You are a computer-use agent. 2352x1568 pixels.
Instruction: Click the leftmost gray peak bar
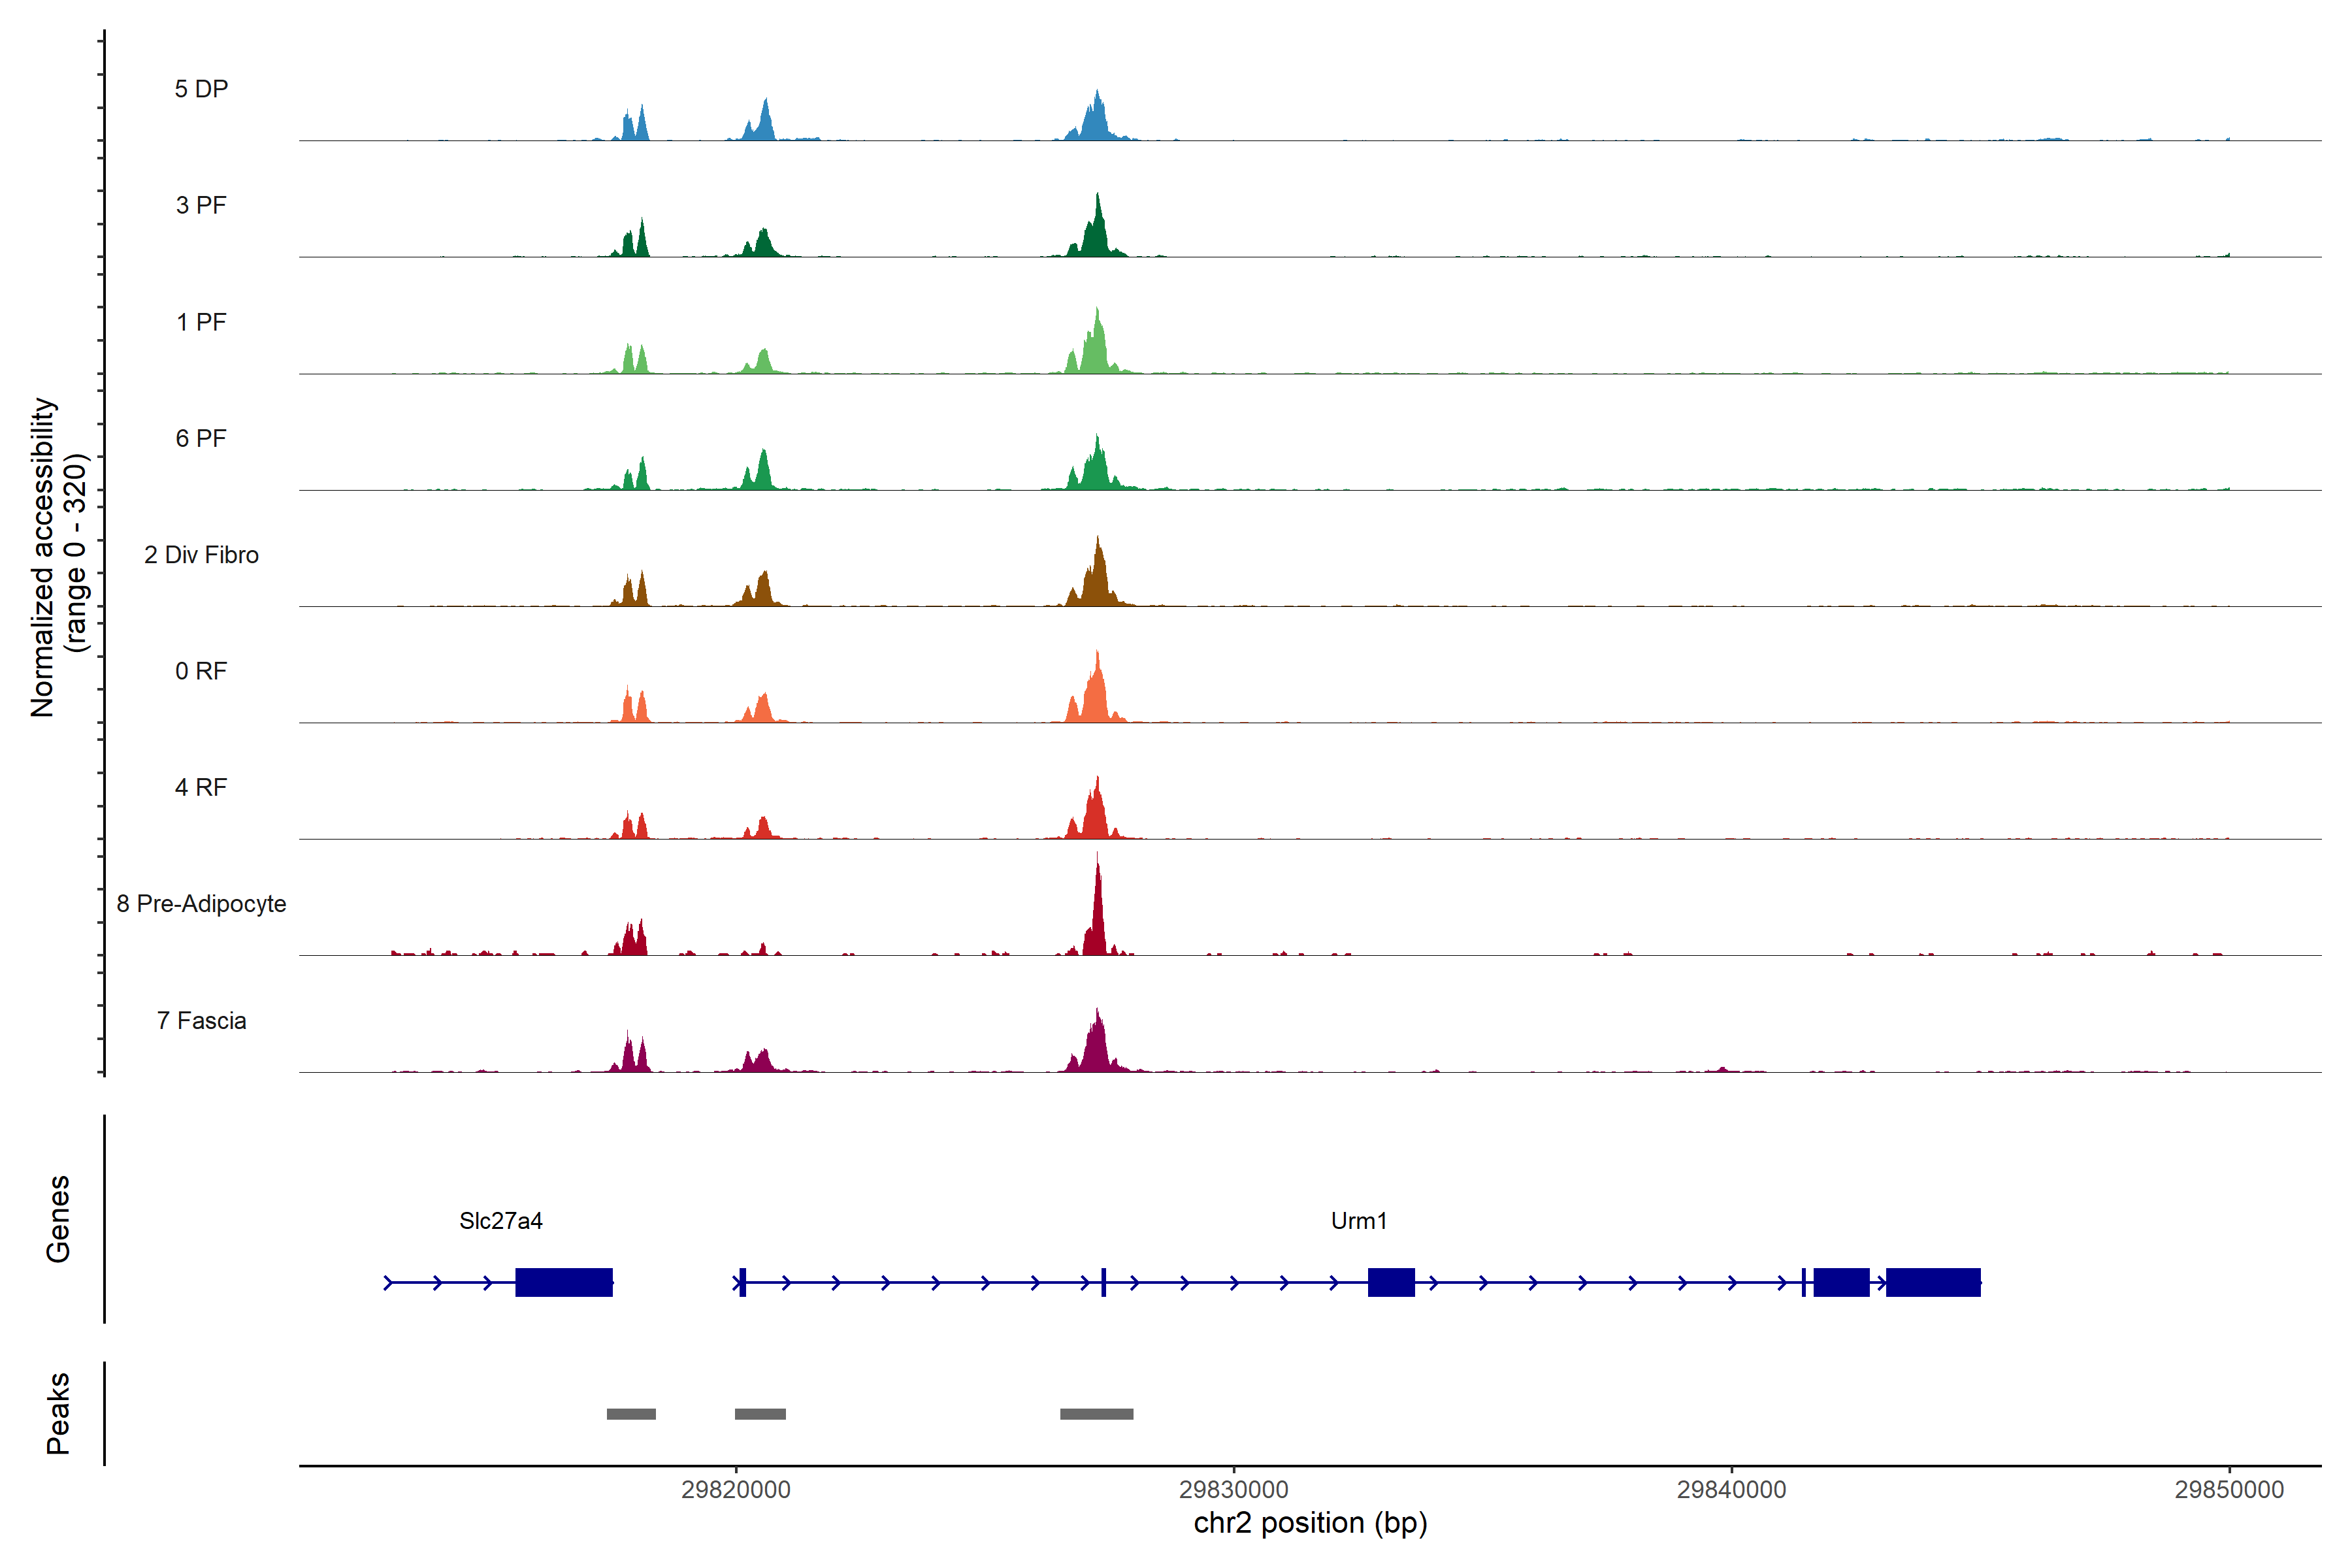coord(631,1414)
